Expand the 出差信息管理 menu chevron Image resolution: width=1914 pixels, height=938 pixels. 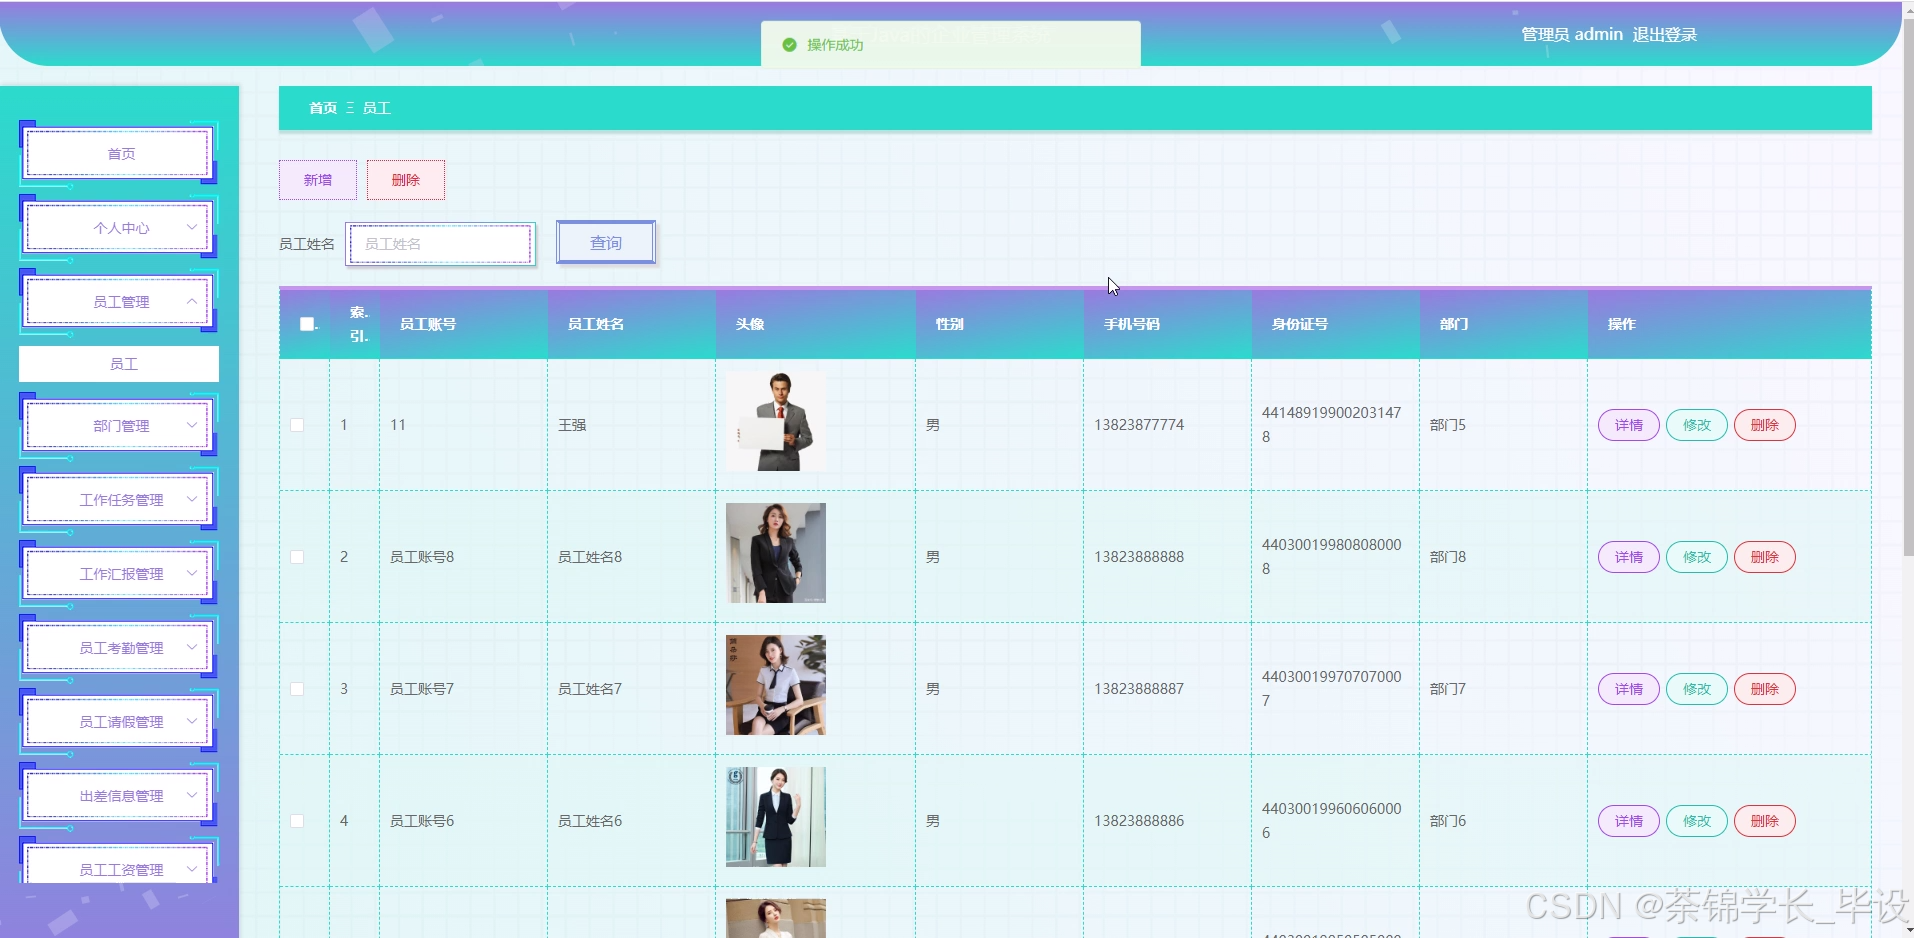192,795
